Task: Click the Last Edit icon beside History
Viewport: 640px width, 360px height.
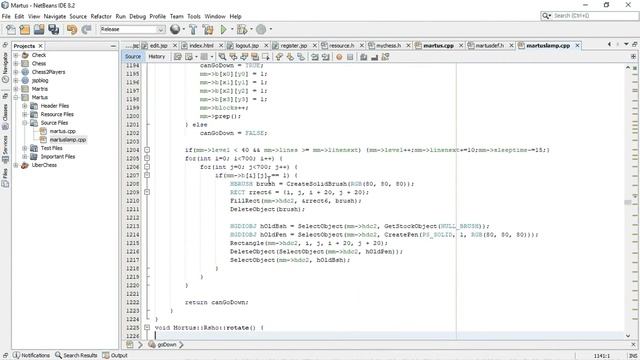Action: [178, 57]
